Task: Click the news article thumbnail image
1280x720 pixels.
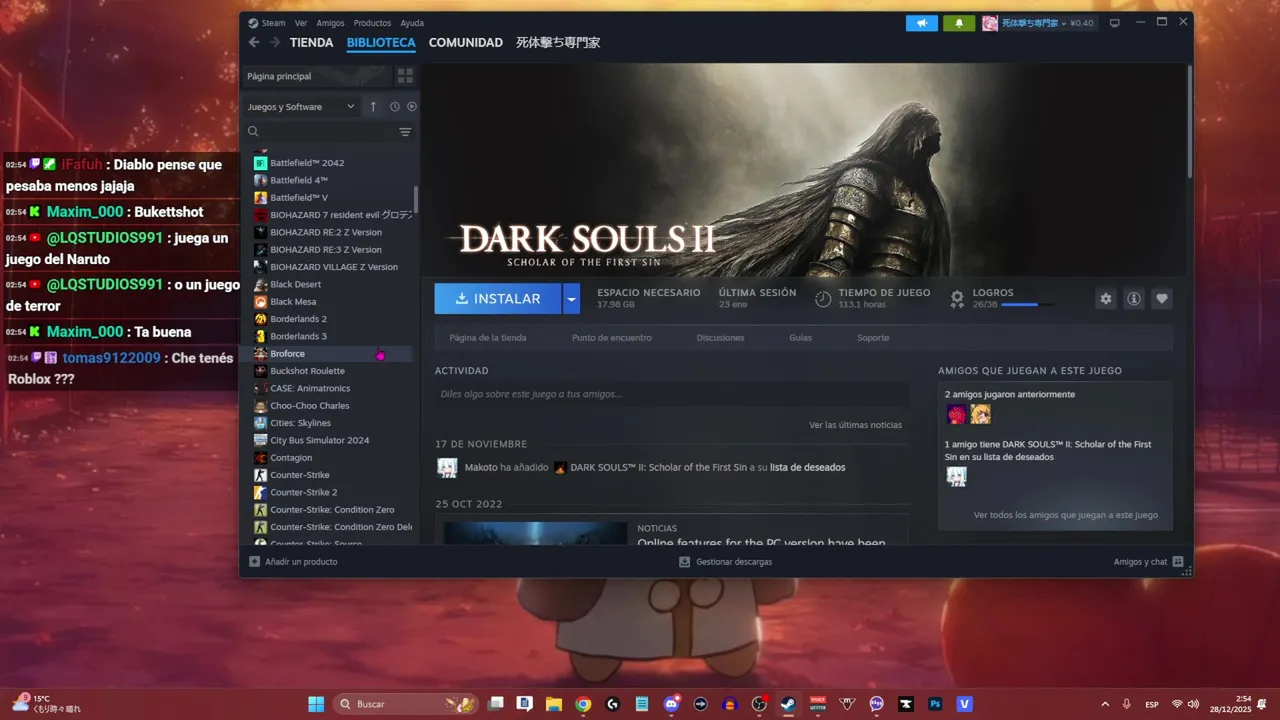Action: [535, 533]
